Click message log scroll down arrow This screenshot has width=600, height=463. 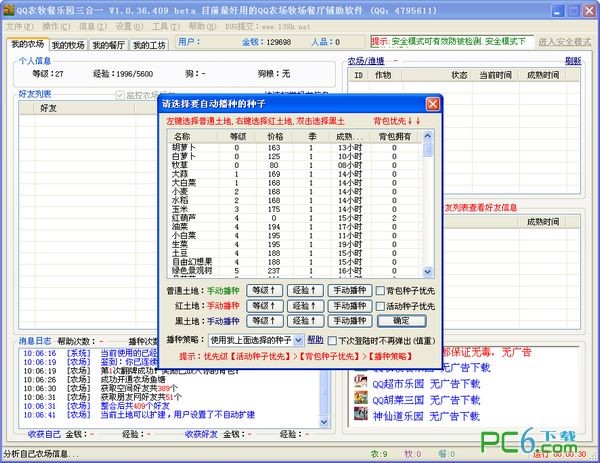[324, 422]
